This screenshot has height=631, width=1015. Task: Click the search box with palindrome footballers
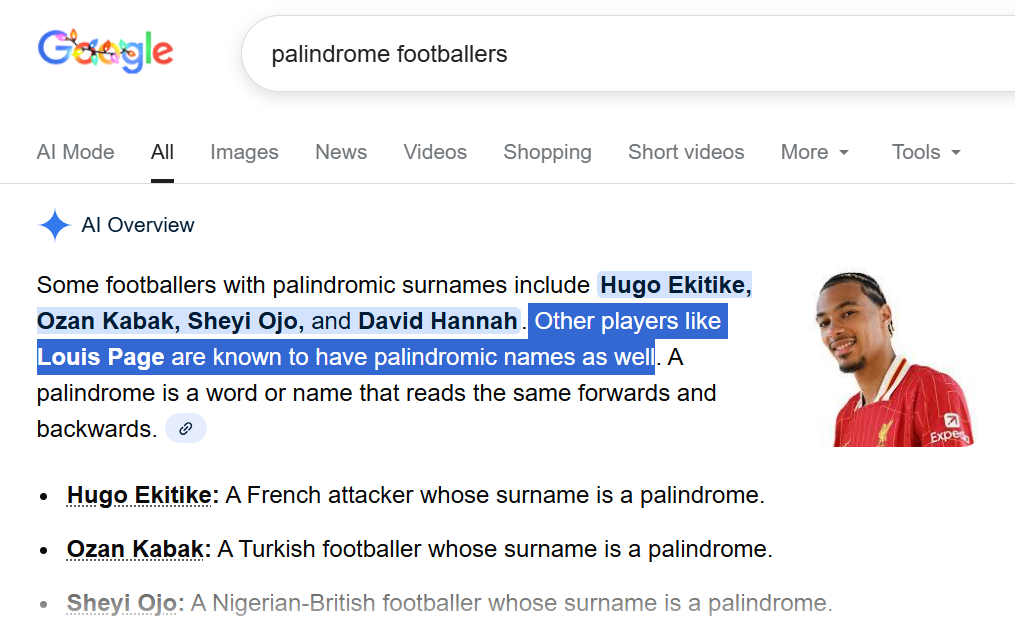click(x=600, y=54)
